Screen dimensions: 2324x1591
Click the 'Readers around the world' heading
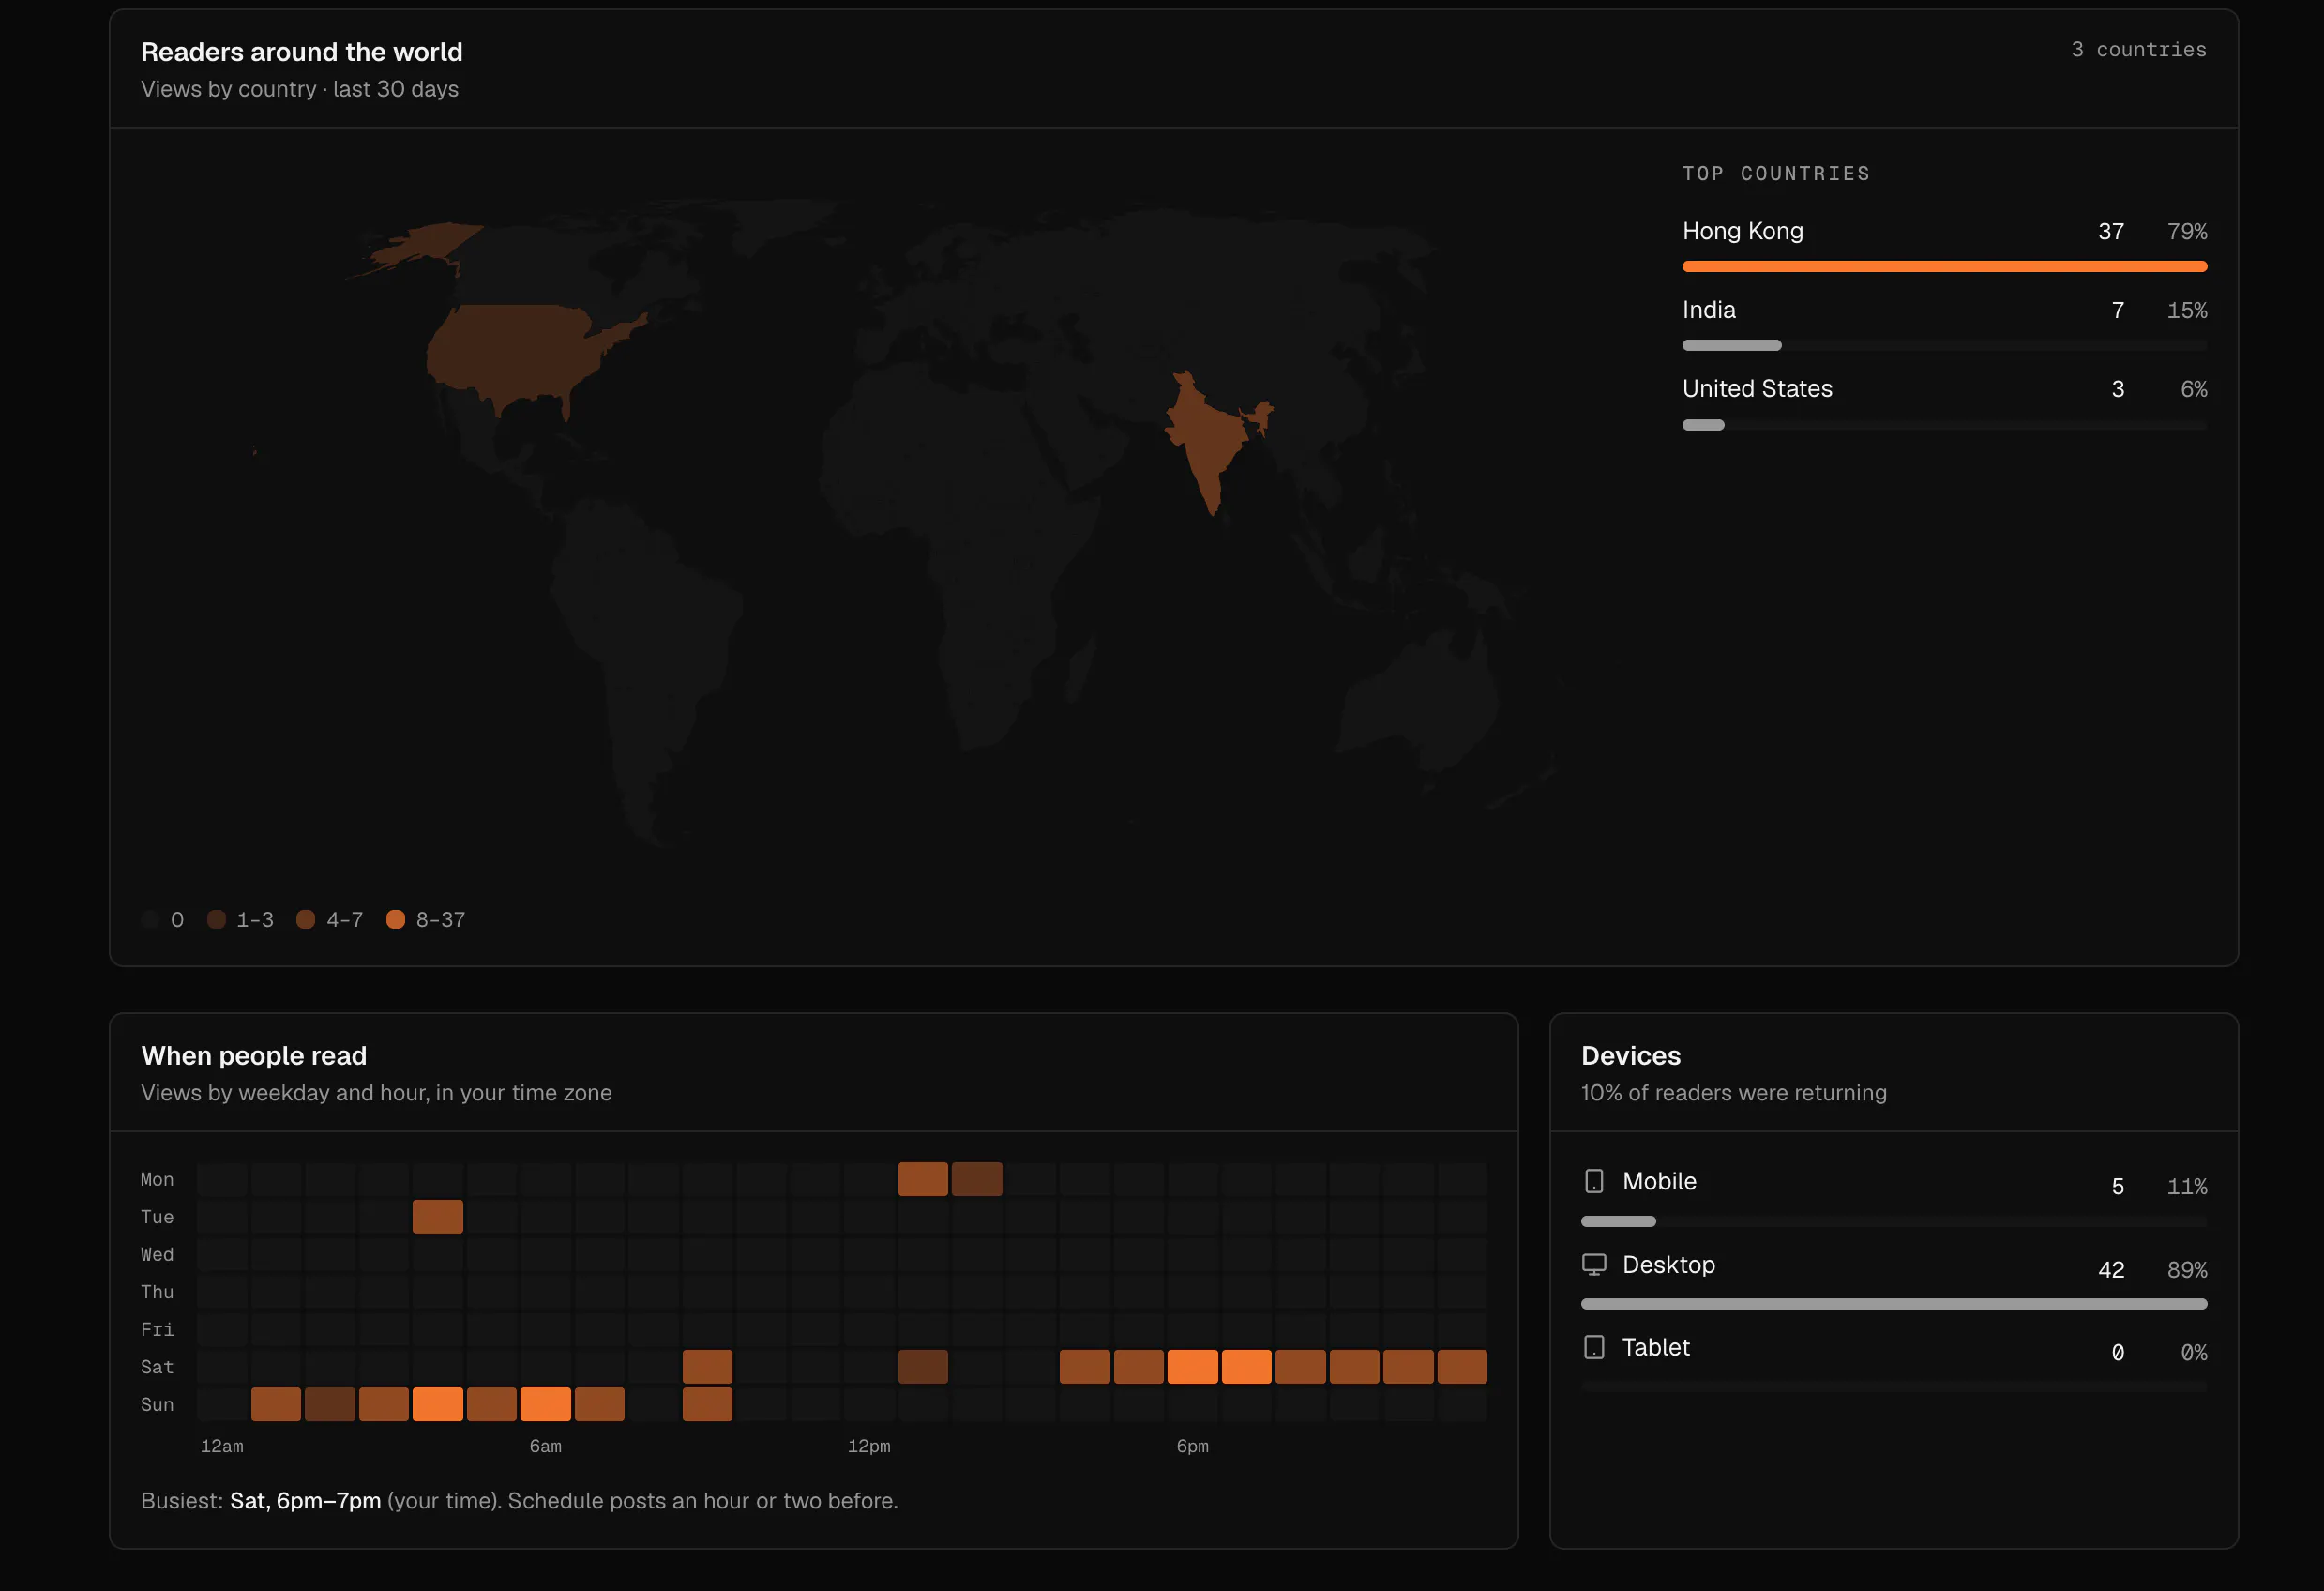tap(302, 52)
